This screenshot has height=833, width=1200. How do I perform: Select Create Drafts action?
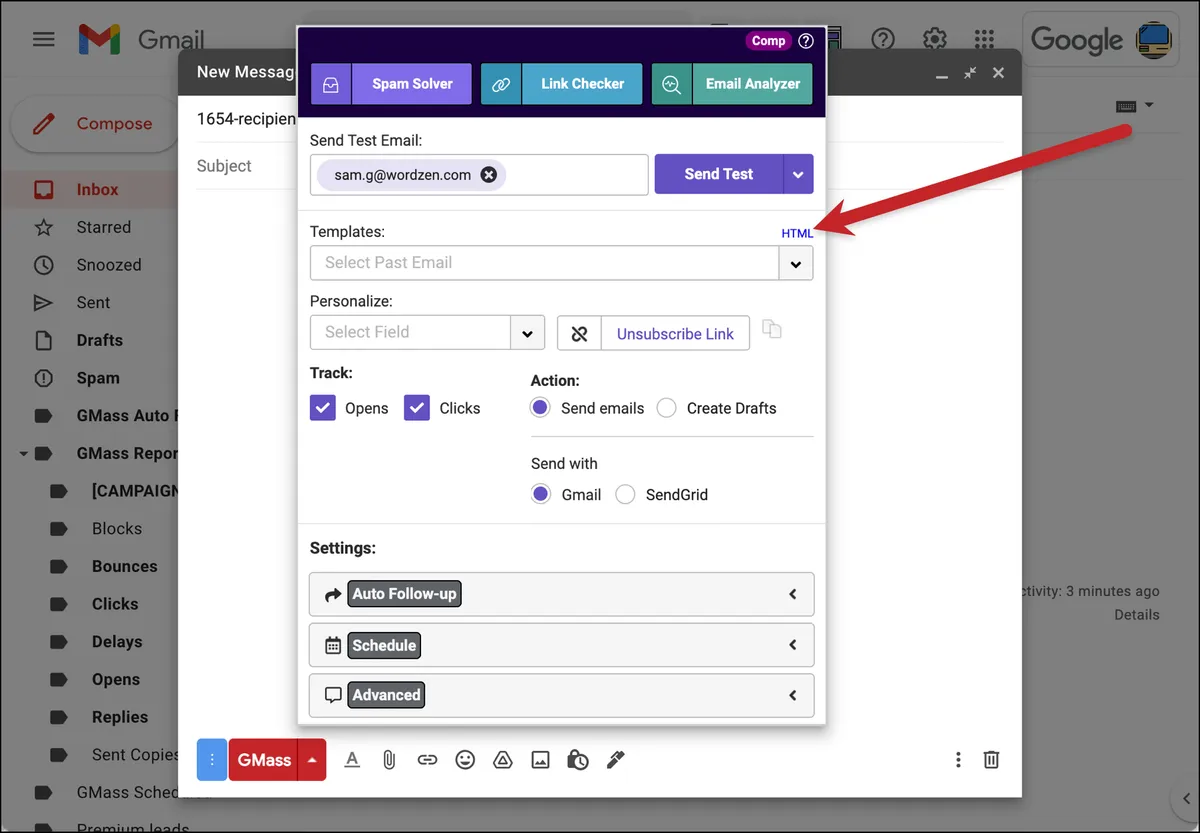(x=667, y=408)
